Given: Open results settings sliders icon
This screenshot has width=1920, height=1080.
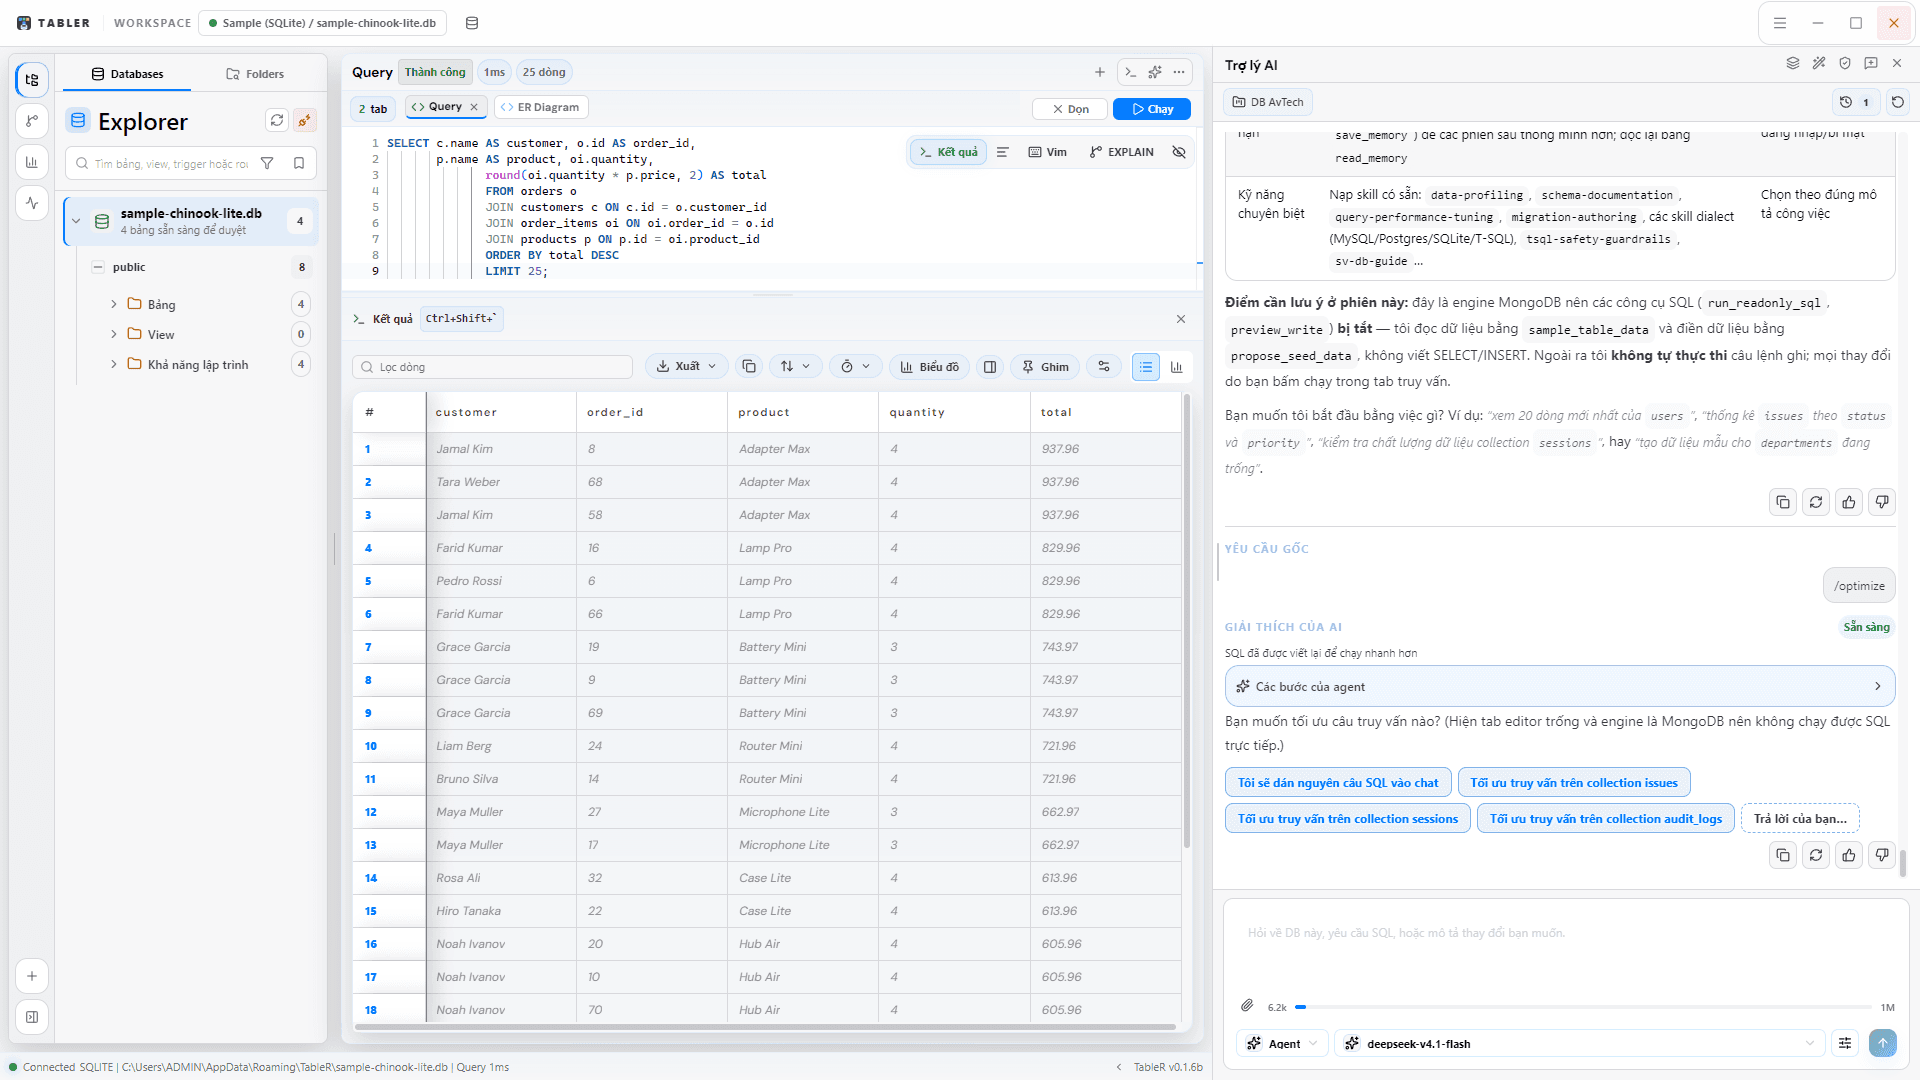Looking at the screenshot, I should click(1104, 367).
